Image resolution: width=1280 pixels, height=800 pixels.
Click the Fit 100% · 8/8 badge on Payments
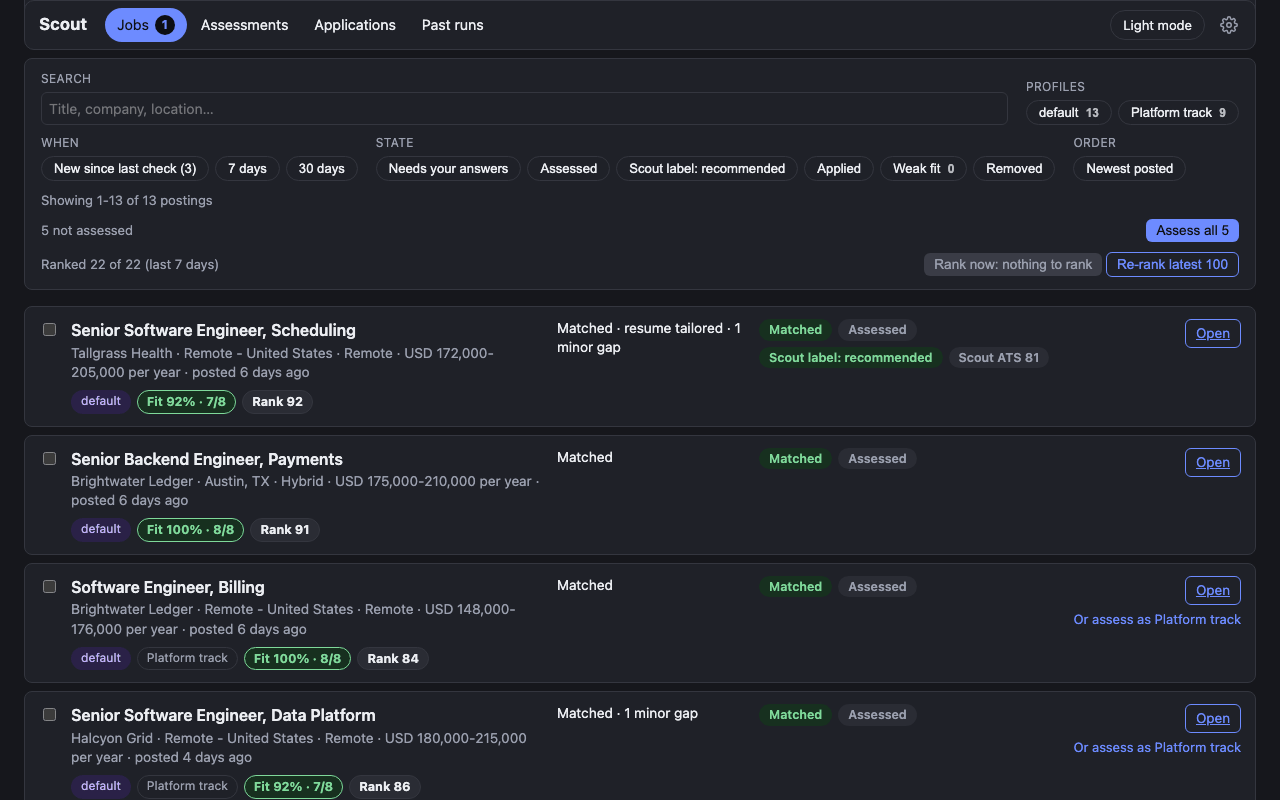point(190,530)
